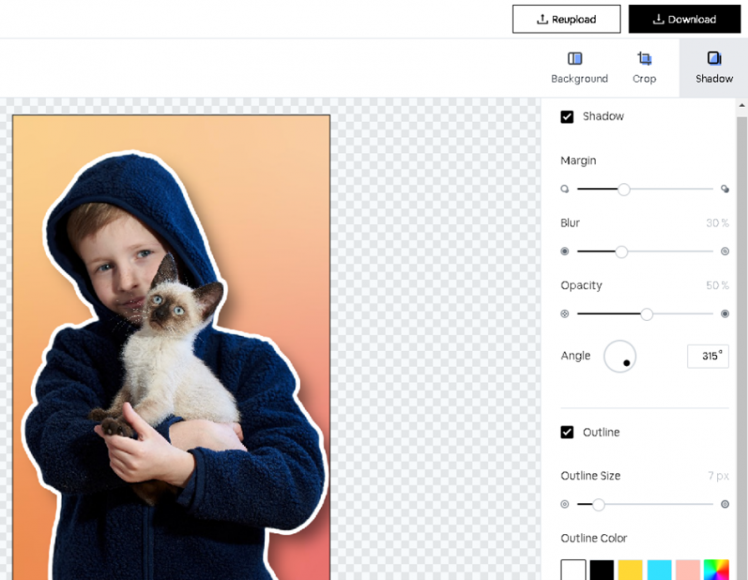This screenshot has width=748, height=580.
Task: Click the Opacity slider handle
Action: point(647,314)
